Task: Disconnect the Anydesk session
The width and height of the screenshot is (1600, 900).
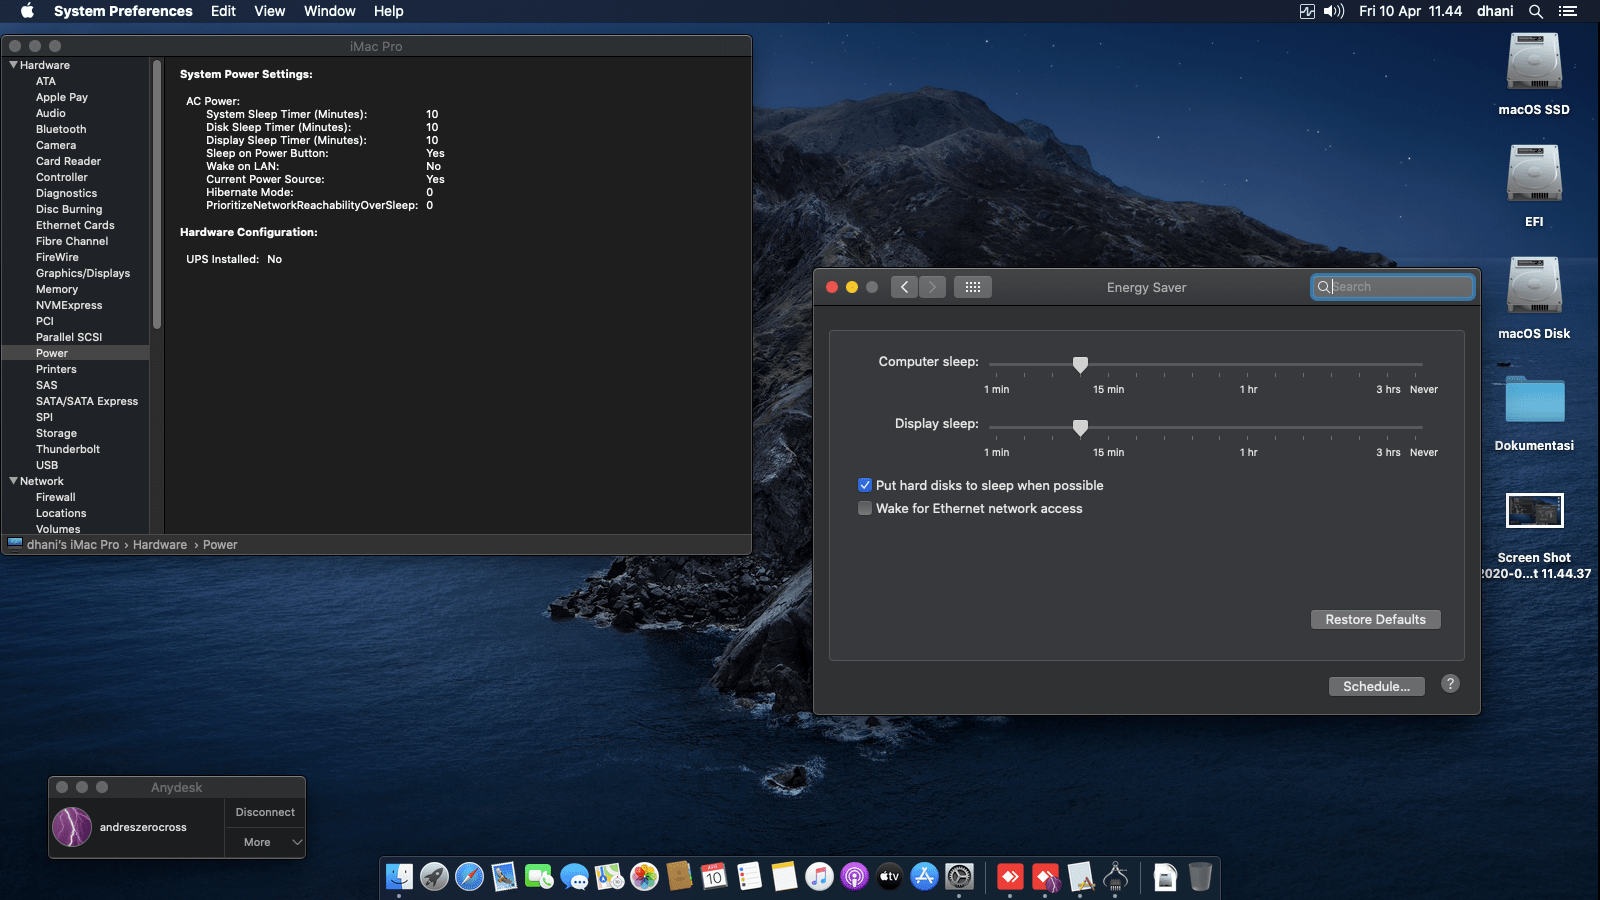Action: coord(265,812)
